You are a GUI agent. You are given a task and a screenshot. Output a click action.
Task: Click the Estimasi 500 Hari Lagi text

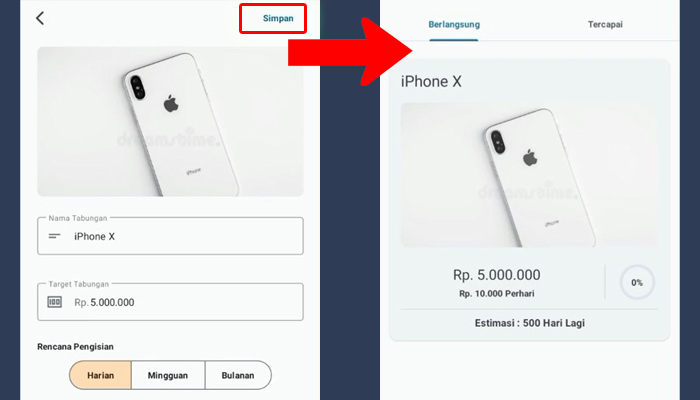(529, 323)
